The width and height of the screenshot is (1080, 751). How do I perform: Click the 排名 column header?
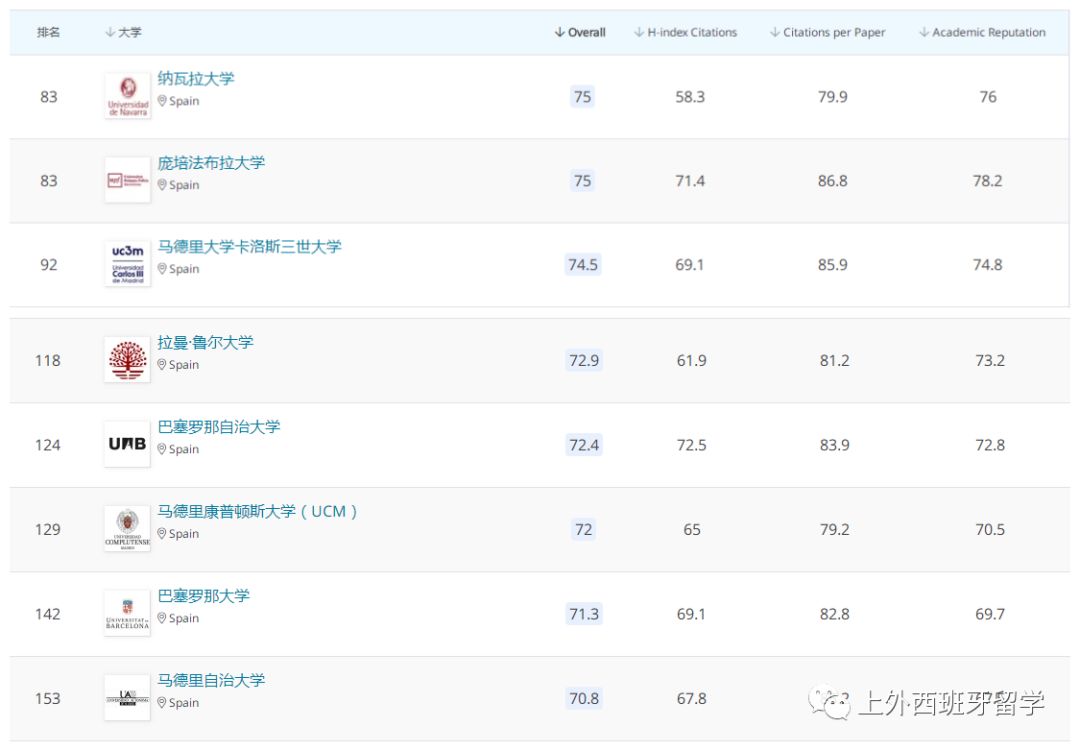(48, 33)
